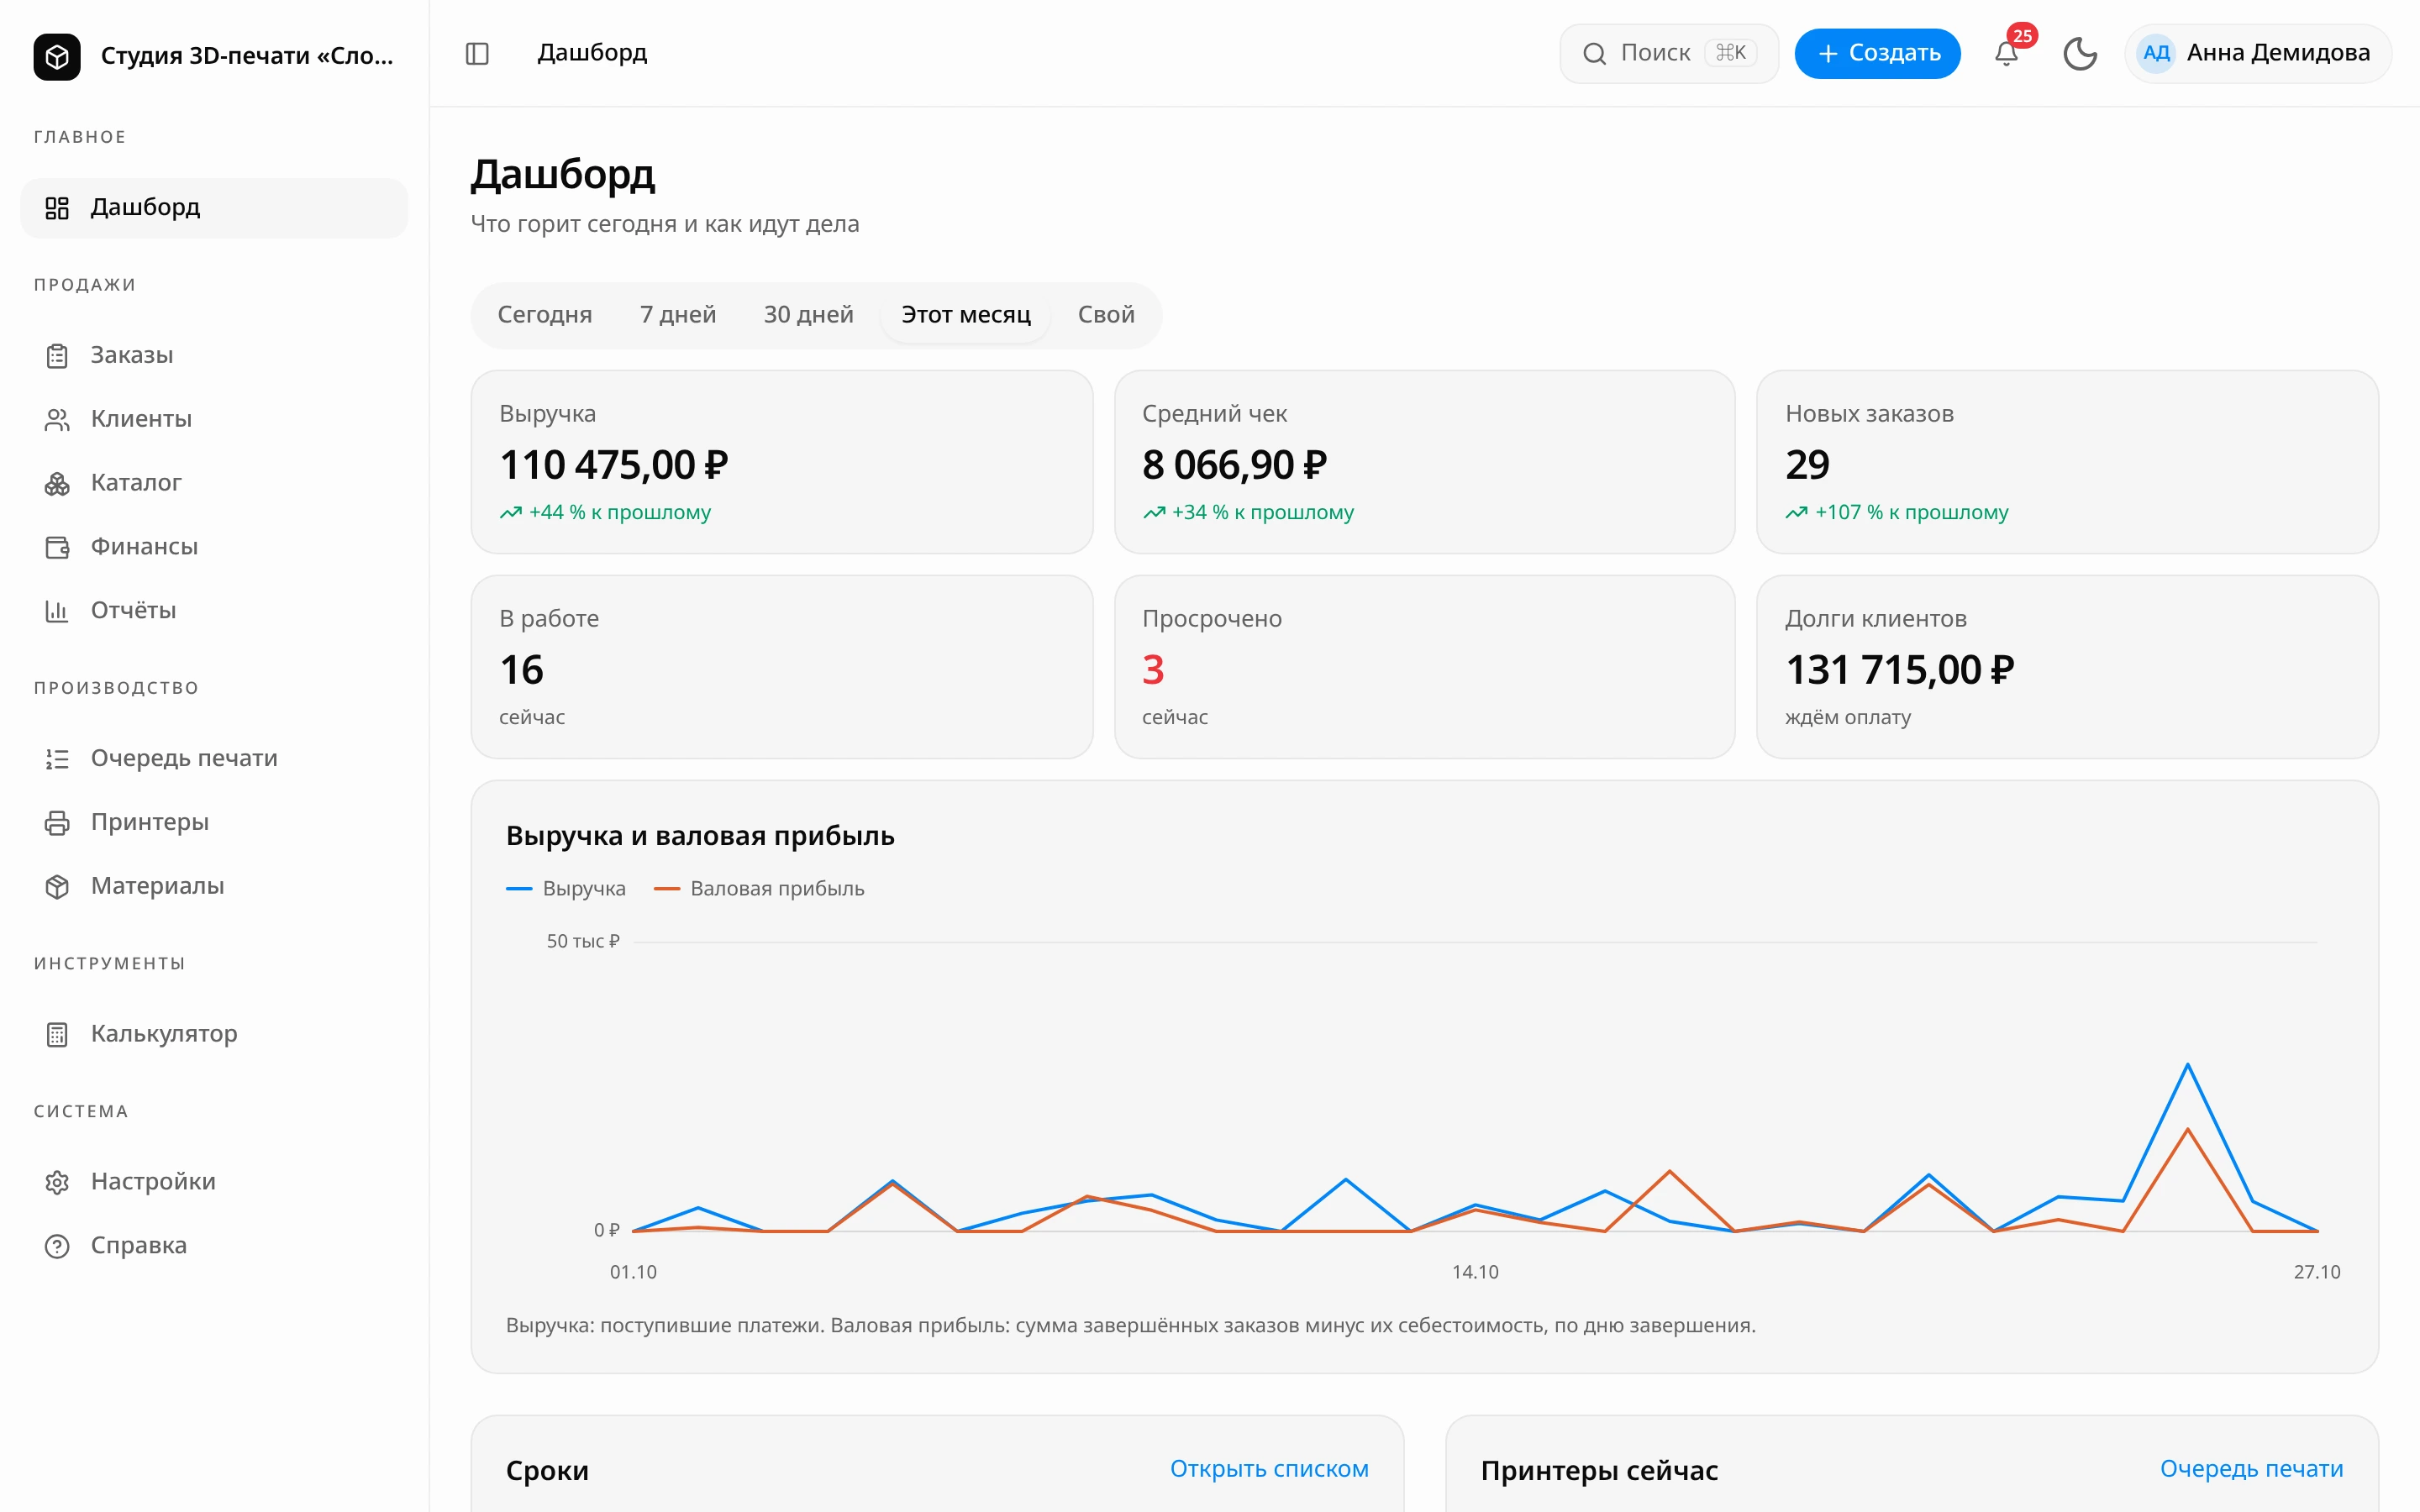Click the Настройки gear icon

point(57,1182)
